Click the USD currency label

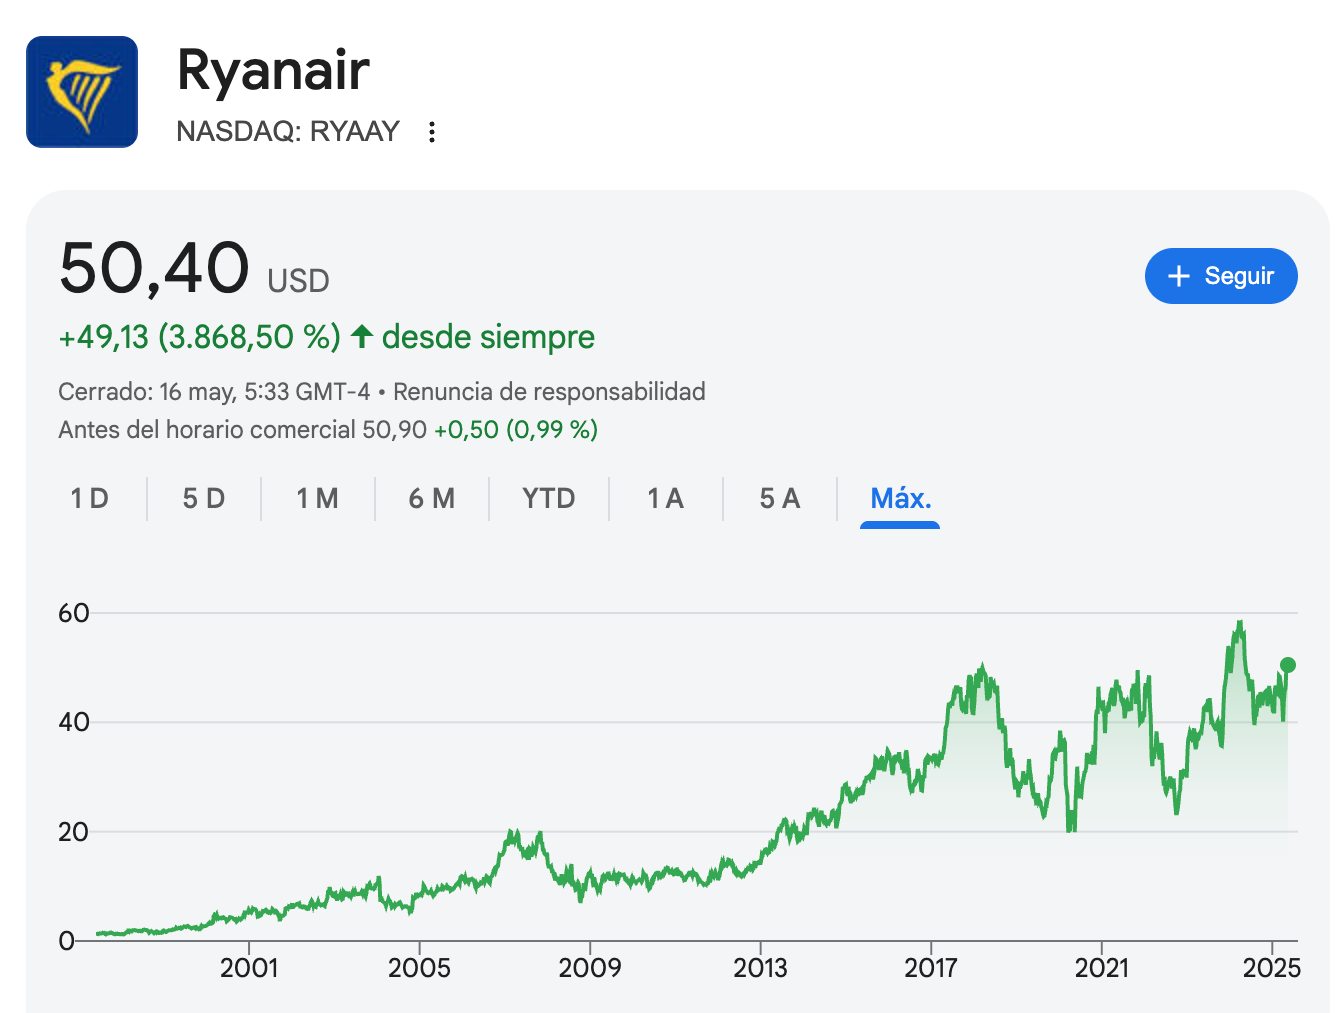click(298, 281)
